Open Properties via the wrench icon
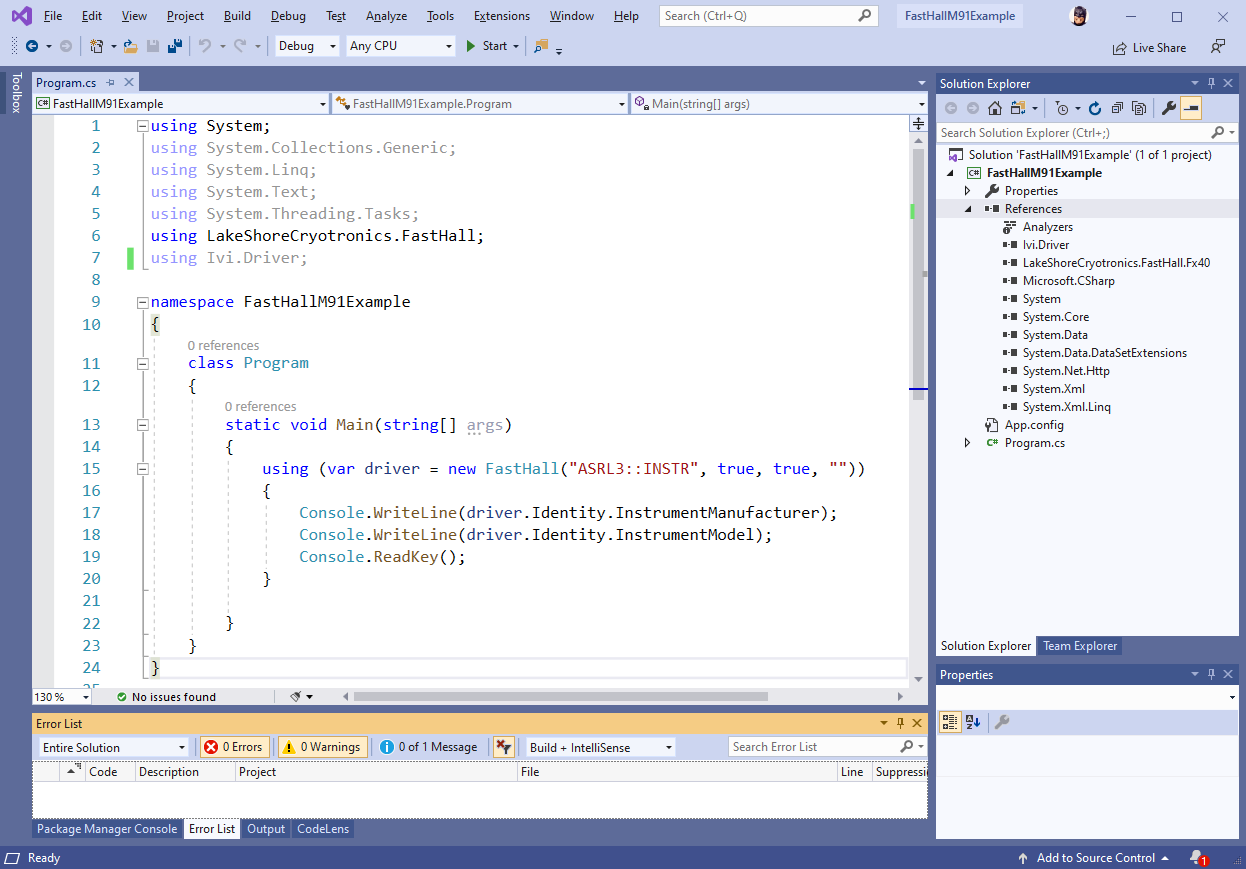The height and width of the screenshot is (869, 1246). pyautogui.click(x=1170, y=108)
